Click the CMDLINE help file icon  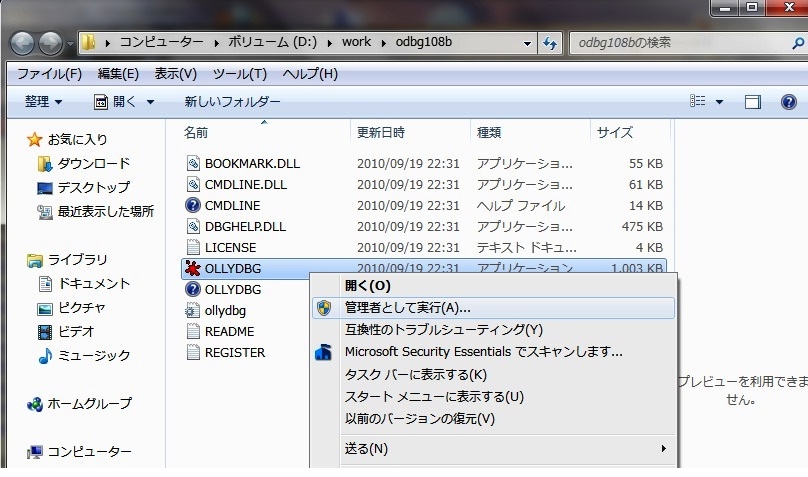[193, 206]
